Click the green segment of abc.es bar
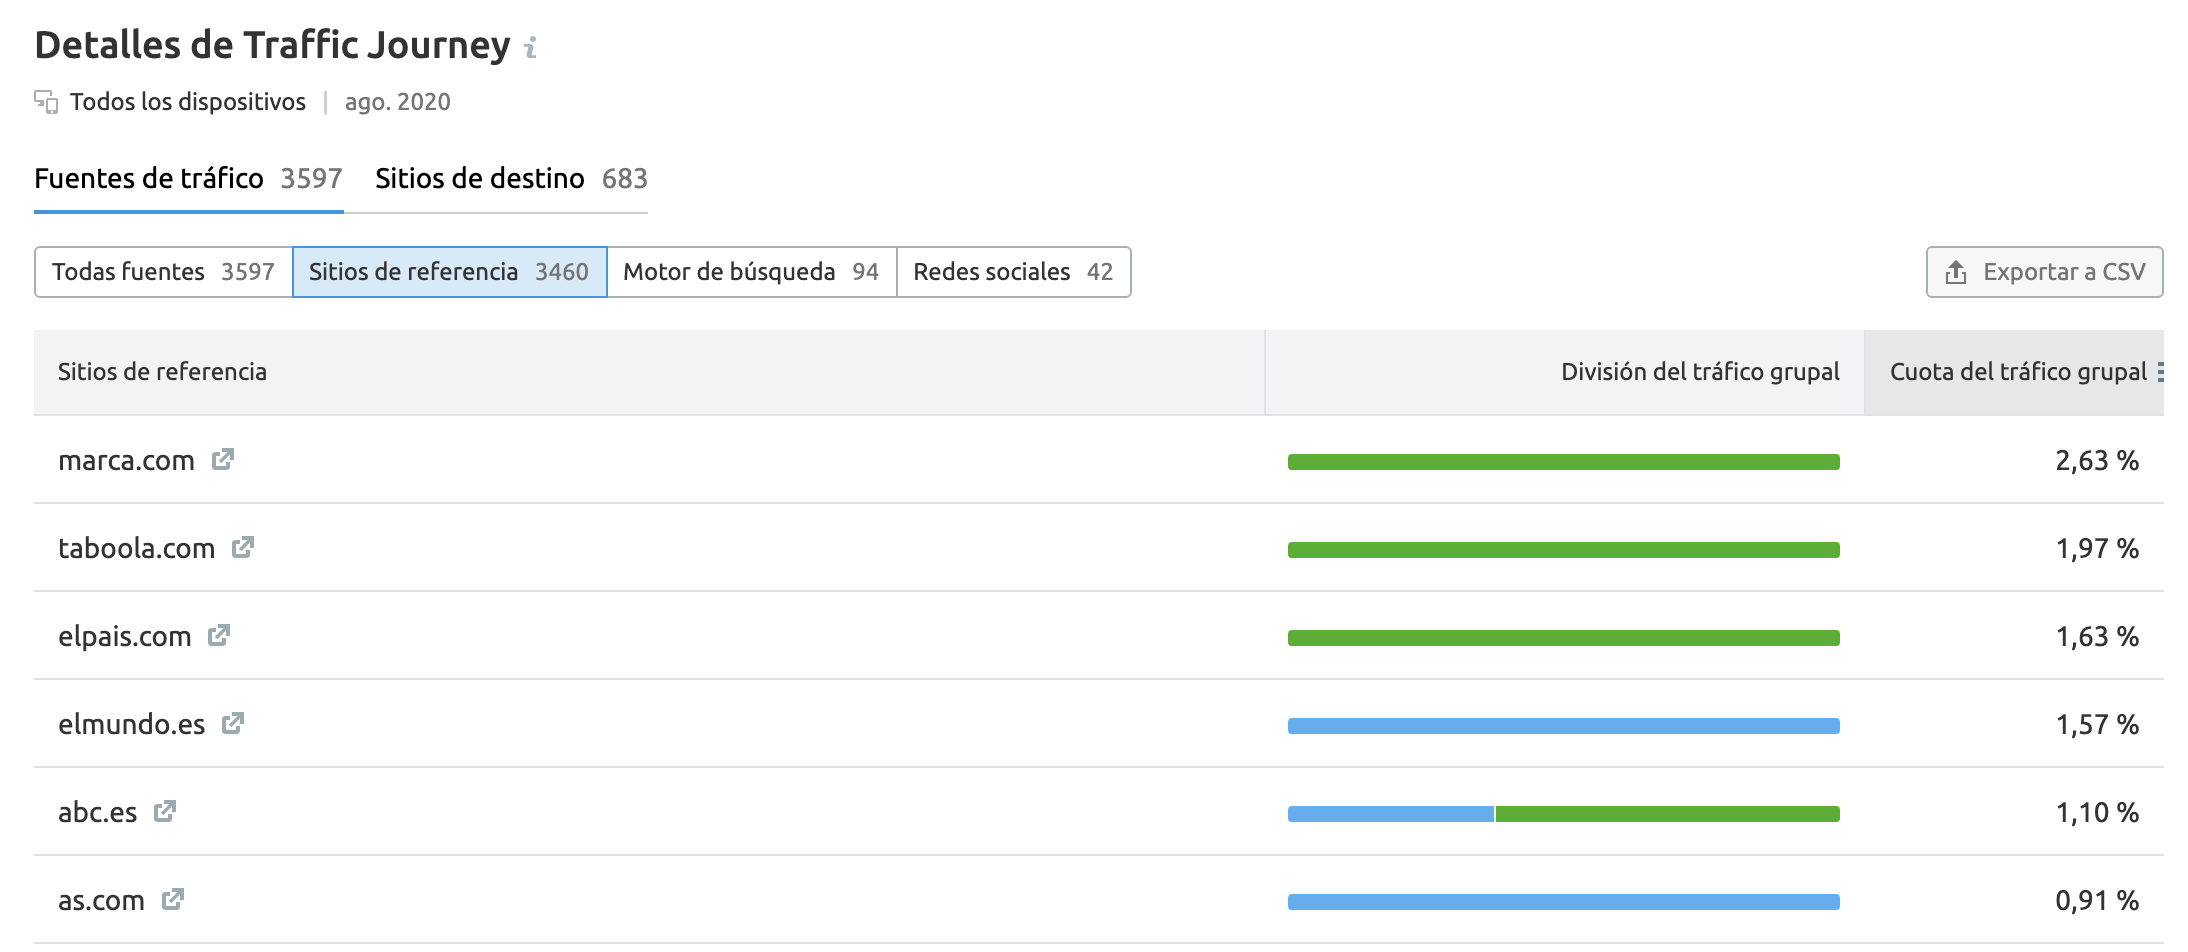The height and width of the screenshot is (952, 2188). 1668,814
